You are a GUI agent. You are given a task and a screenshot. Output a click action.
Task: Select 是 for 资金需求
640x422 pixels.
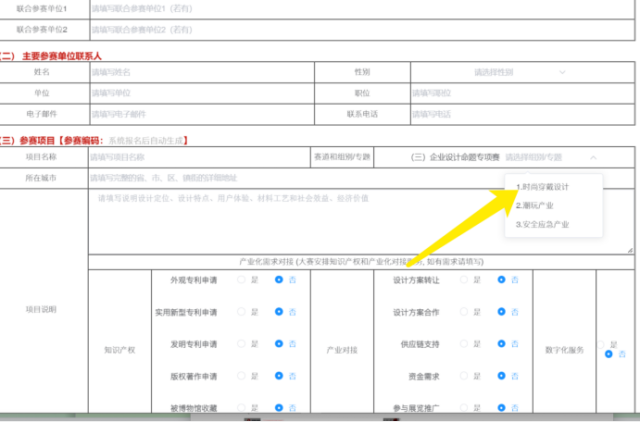(464, 376)
